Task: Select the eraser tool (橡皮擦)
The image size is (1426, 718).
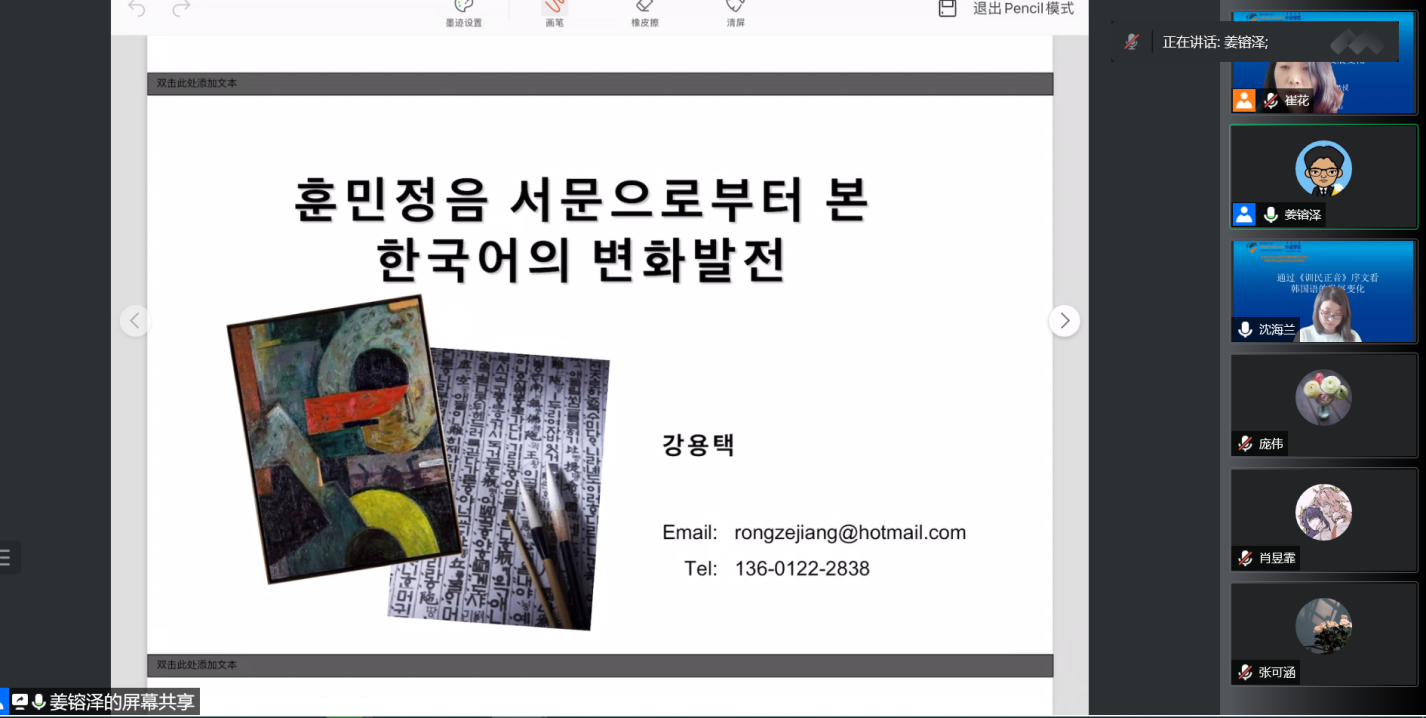Action: 645,10
